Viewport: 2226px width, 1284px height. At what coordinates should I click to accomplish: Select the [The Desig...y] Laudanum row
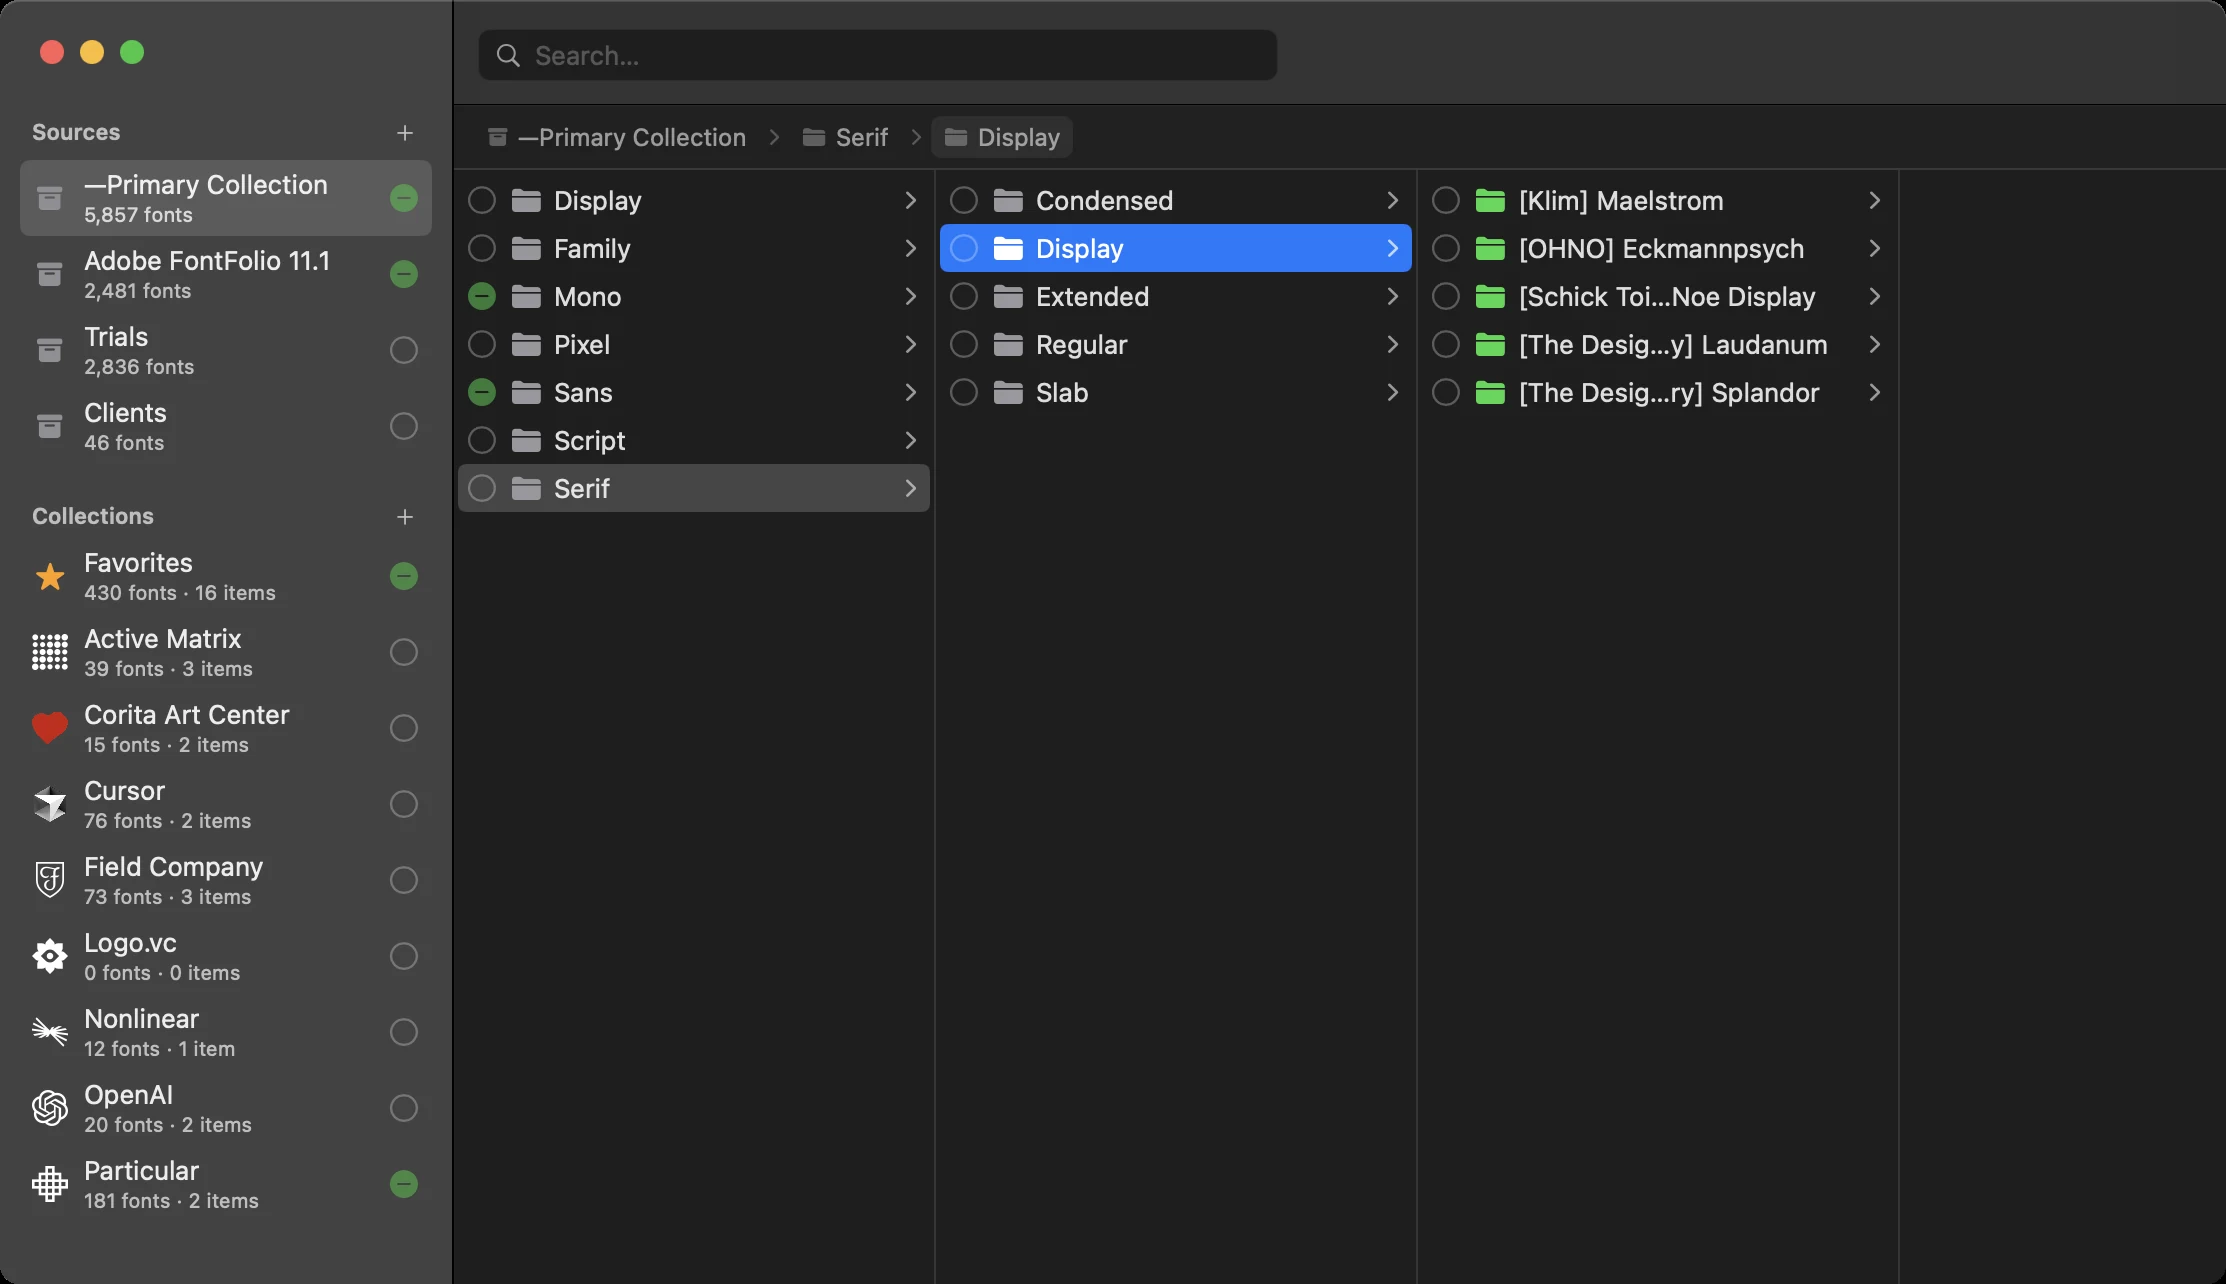click(x=1658, y=344)
